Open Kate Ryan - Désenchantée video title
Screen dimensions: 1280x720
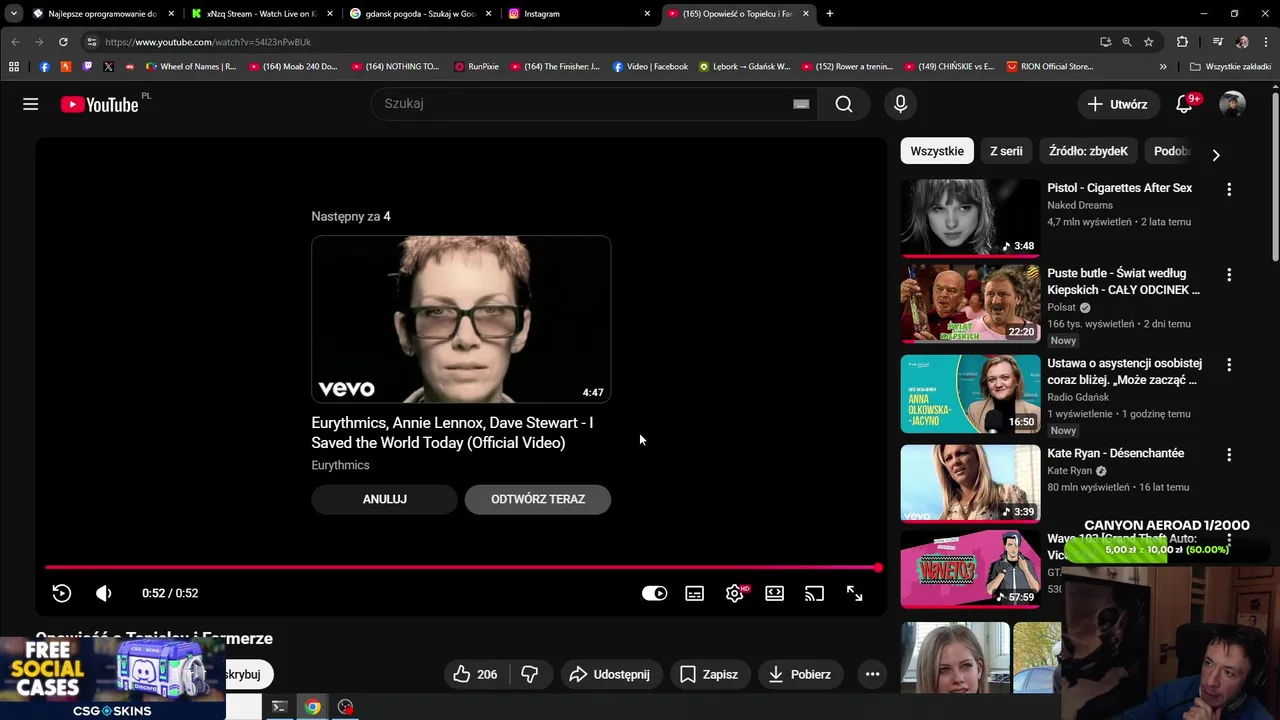[x=1115, y=453]
